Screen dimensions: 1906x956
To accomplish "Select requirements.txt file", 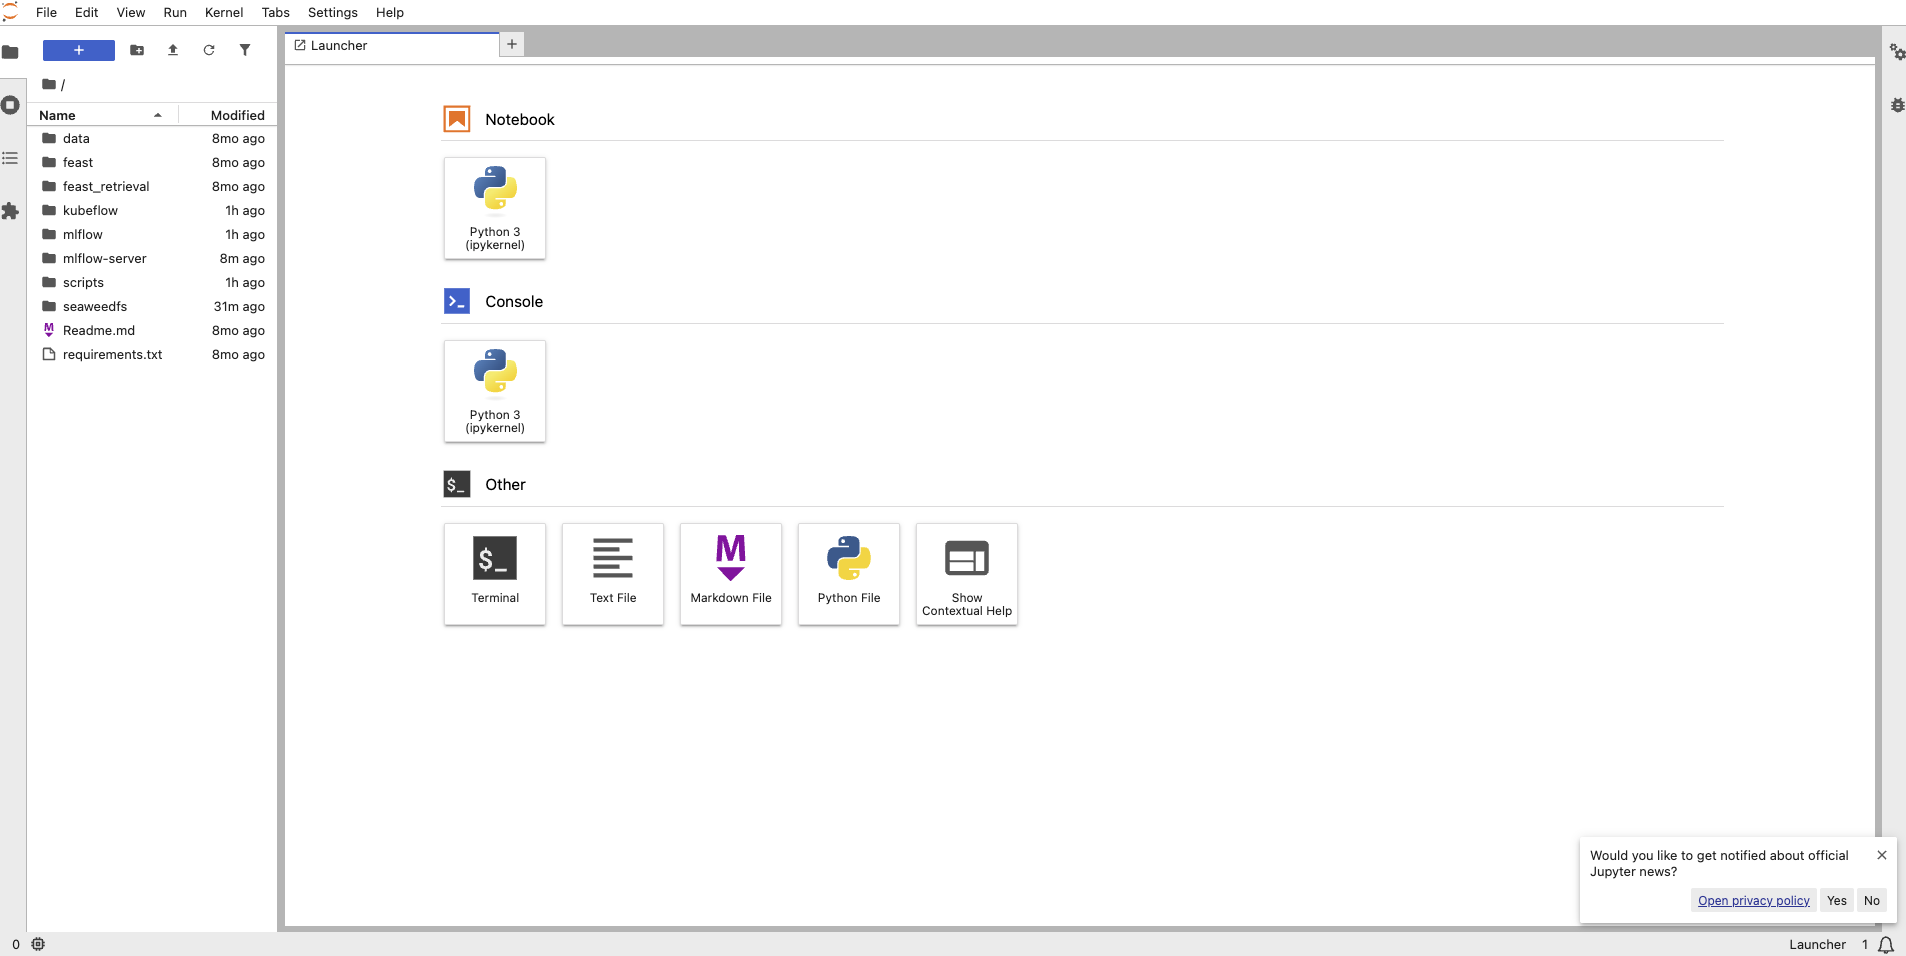I will coord(152,354).
